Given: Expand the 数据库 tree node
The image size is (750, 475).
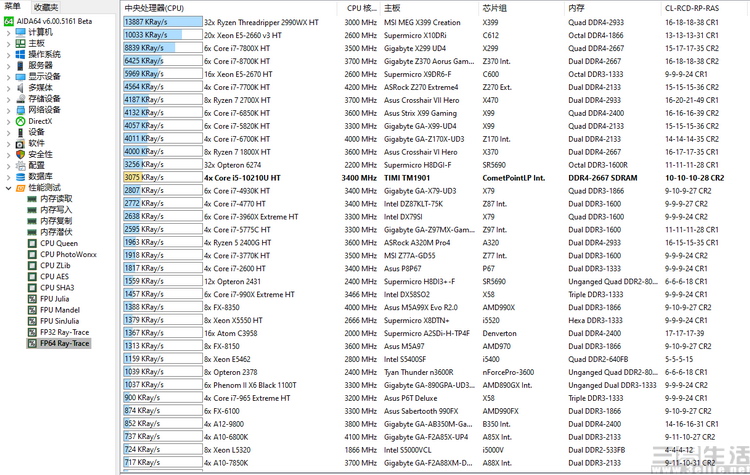Looking at the screenshot, I should click(x=8, y=177).
